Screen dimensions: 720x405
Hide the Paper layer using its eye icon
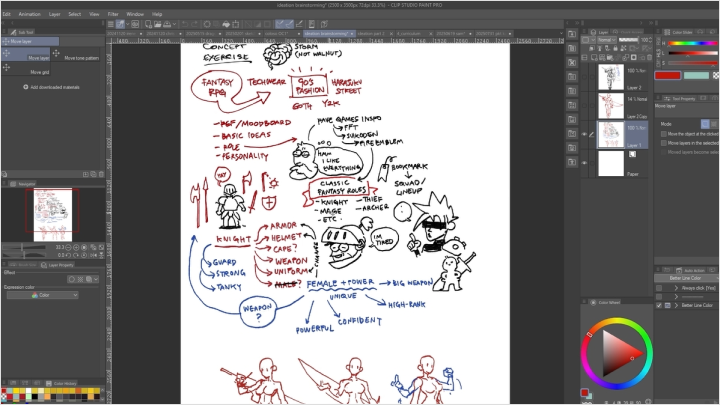coord(585,163)
